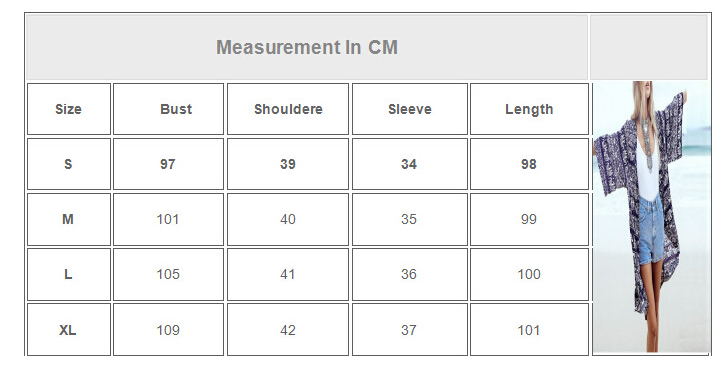
Task: Click the size S row label
Action: click(x=69, y=164)
